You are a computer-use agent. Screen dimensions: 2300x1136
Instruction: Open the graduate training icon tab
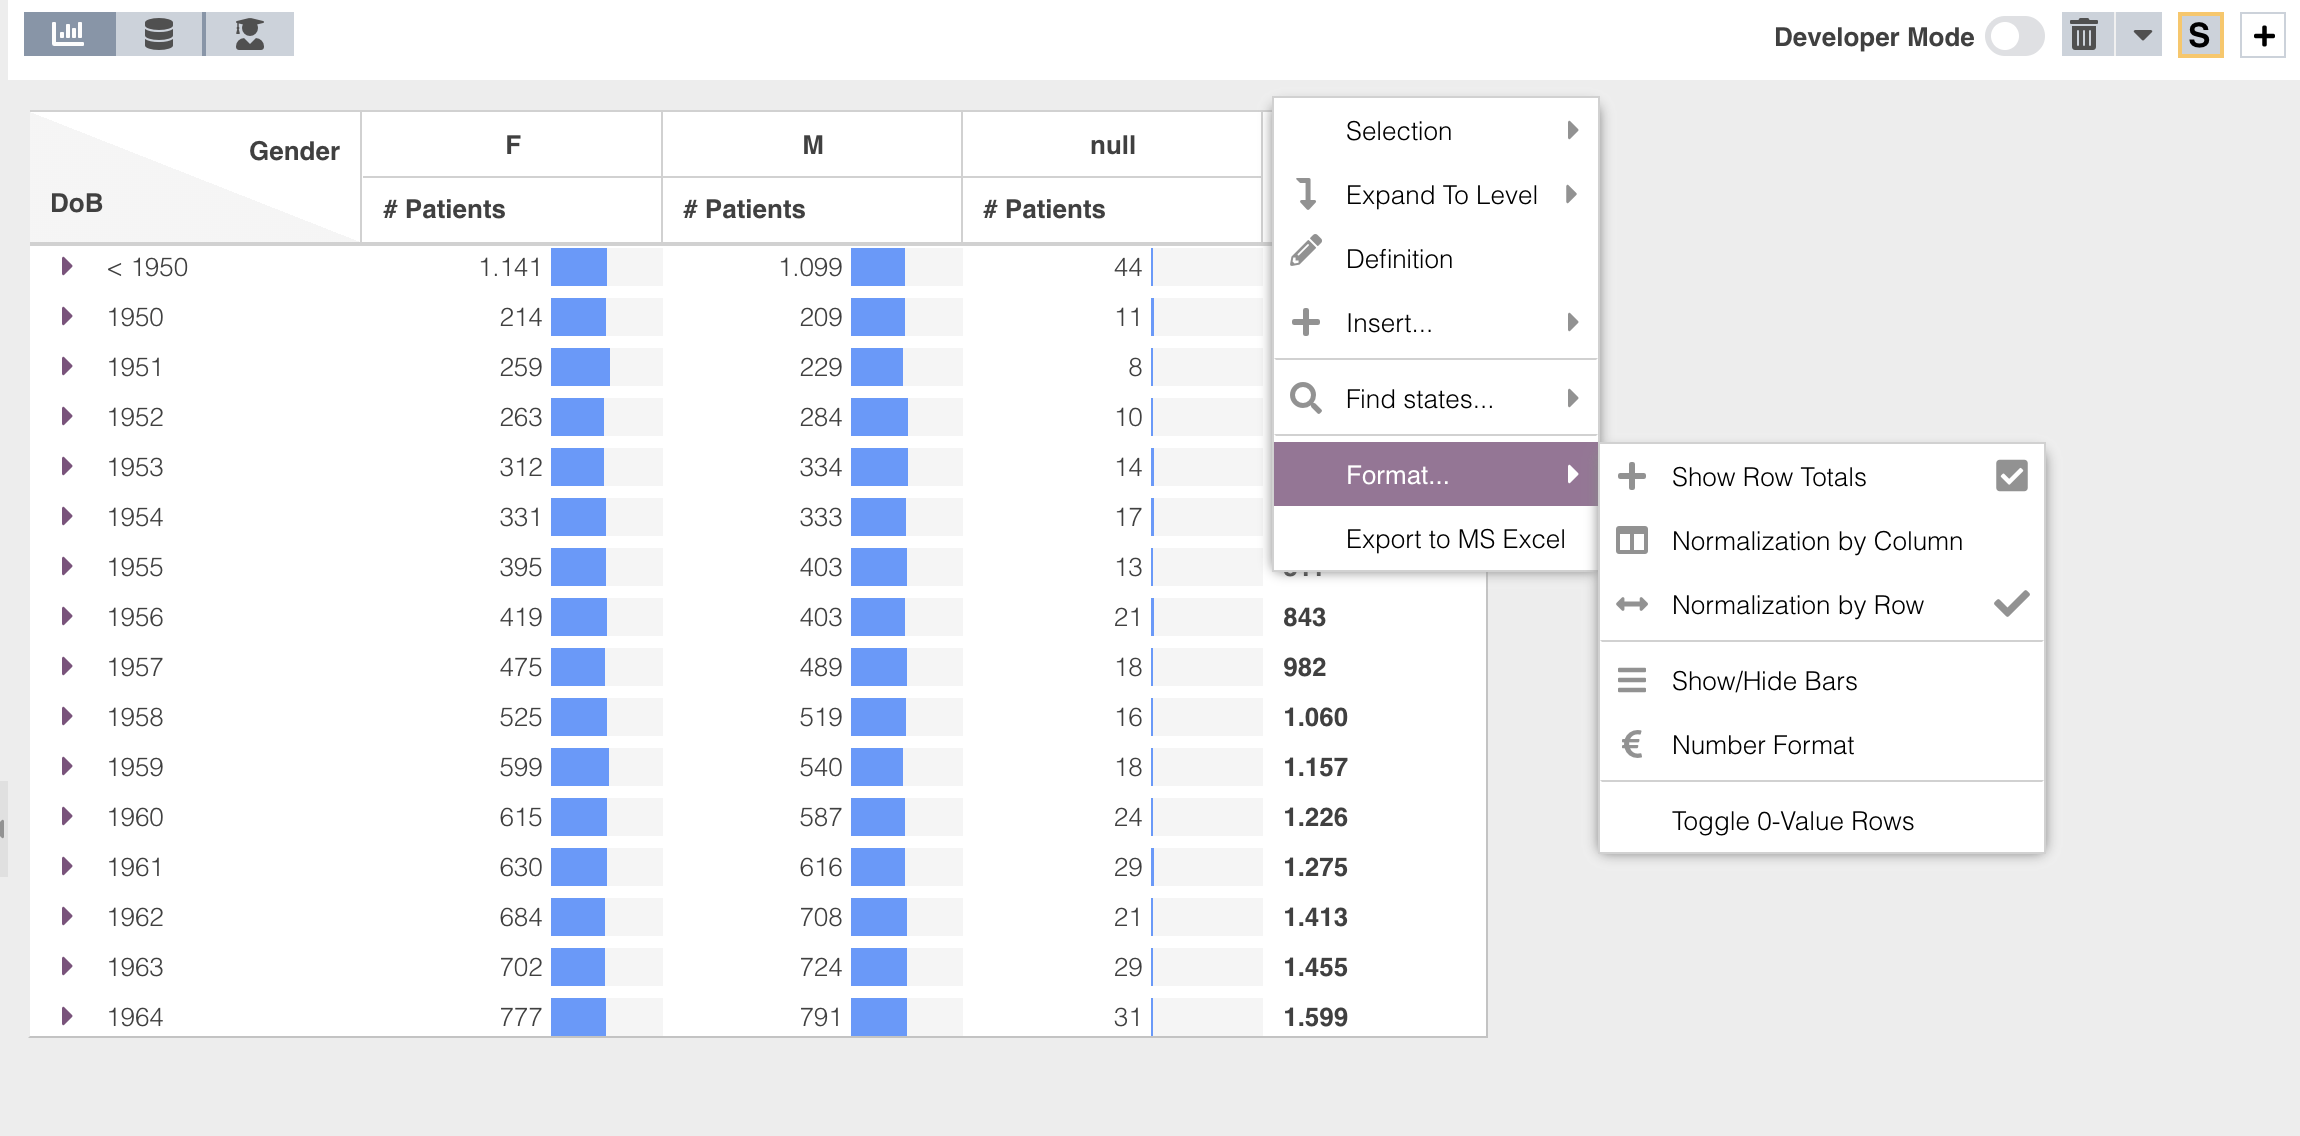(x=249, y=34)
